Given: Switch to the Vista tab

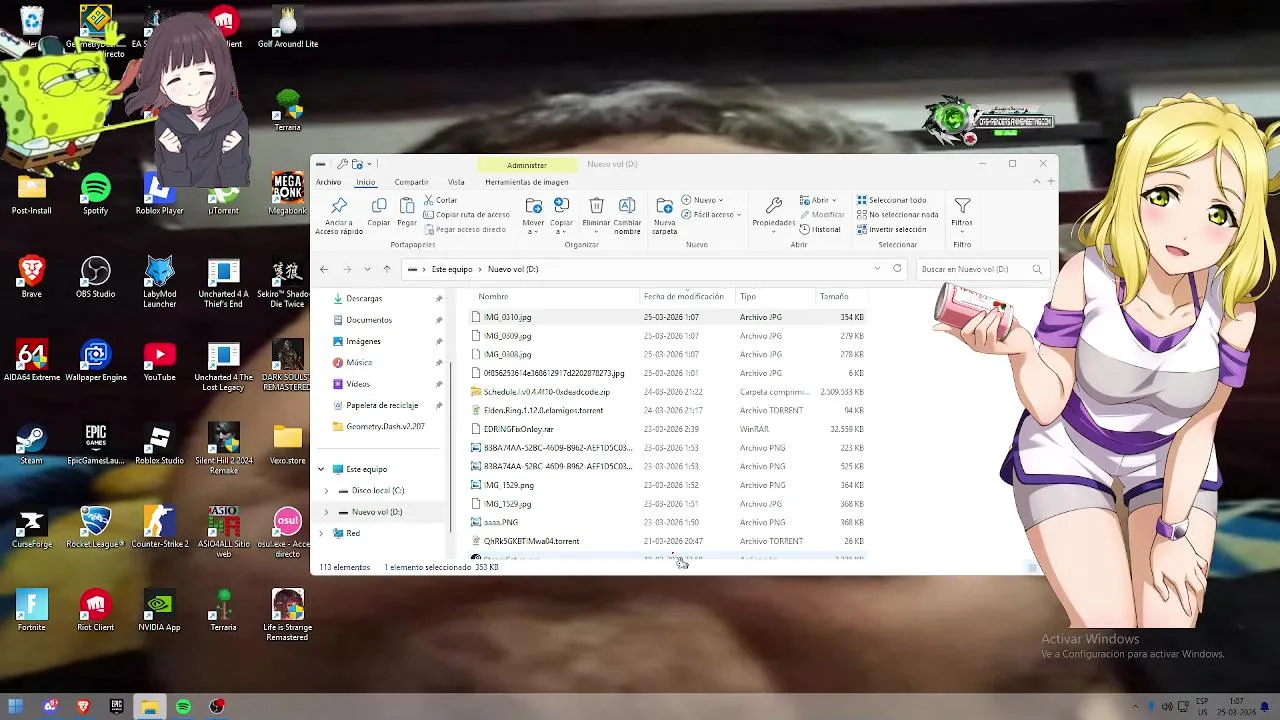Looking at the screenshot, I should coord(456,182).
